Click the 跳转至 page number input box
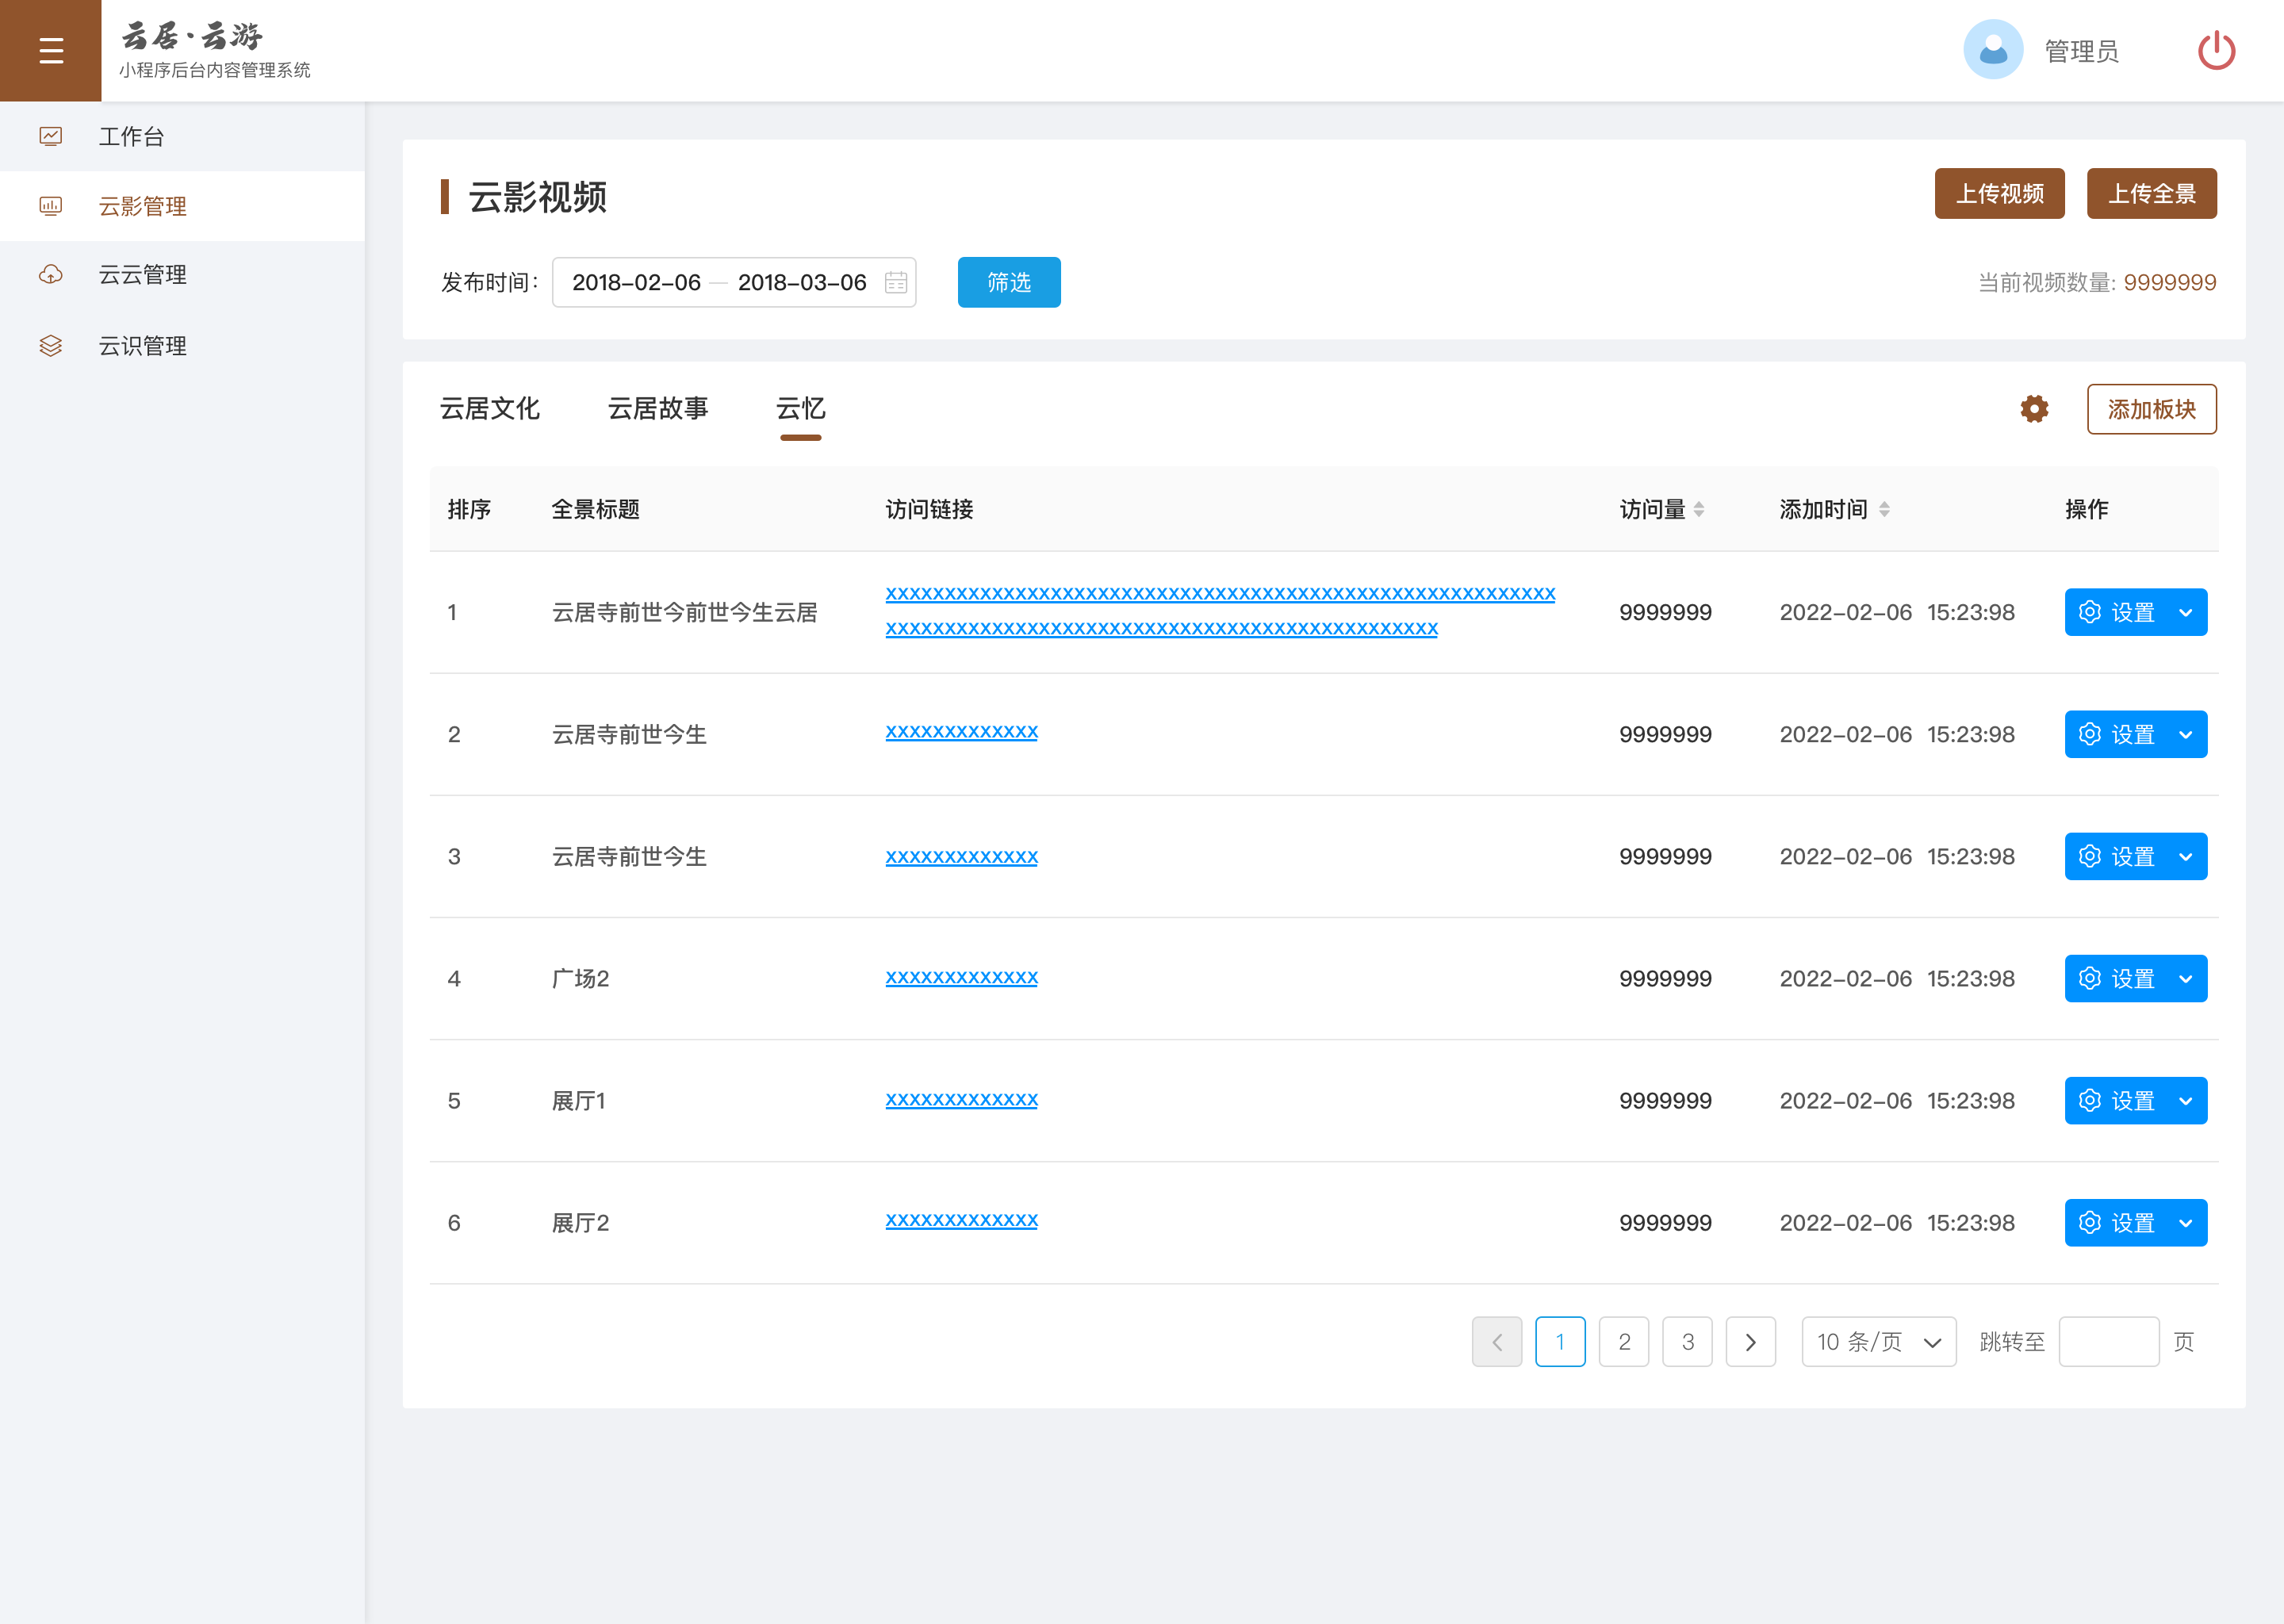The height and width of the screenshot is (1624, 2284). [2109, 1342]
